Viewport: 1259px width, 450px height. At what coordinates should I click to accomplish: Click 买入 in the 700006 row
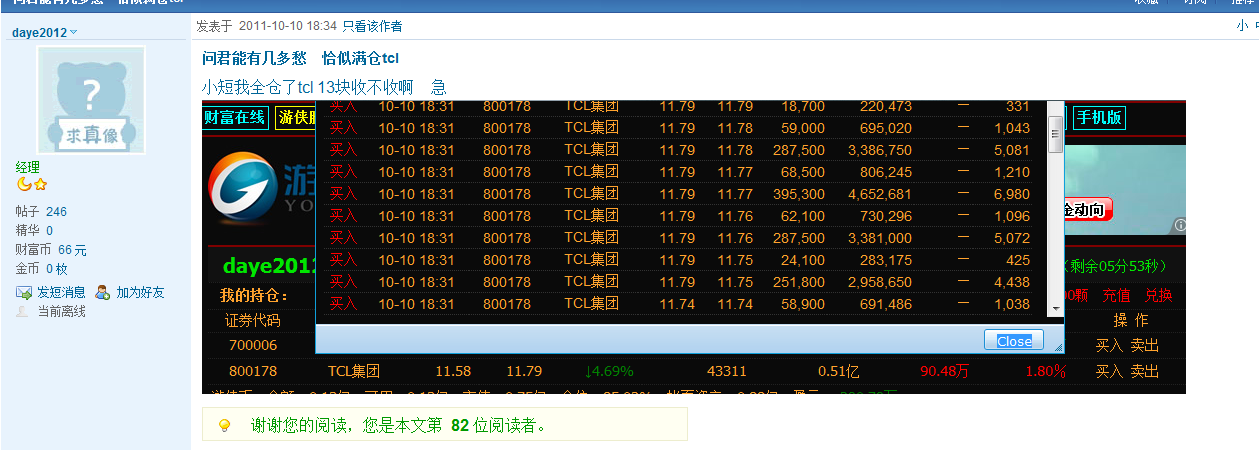(1110, 345)
